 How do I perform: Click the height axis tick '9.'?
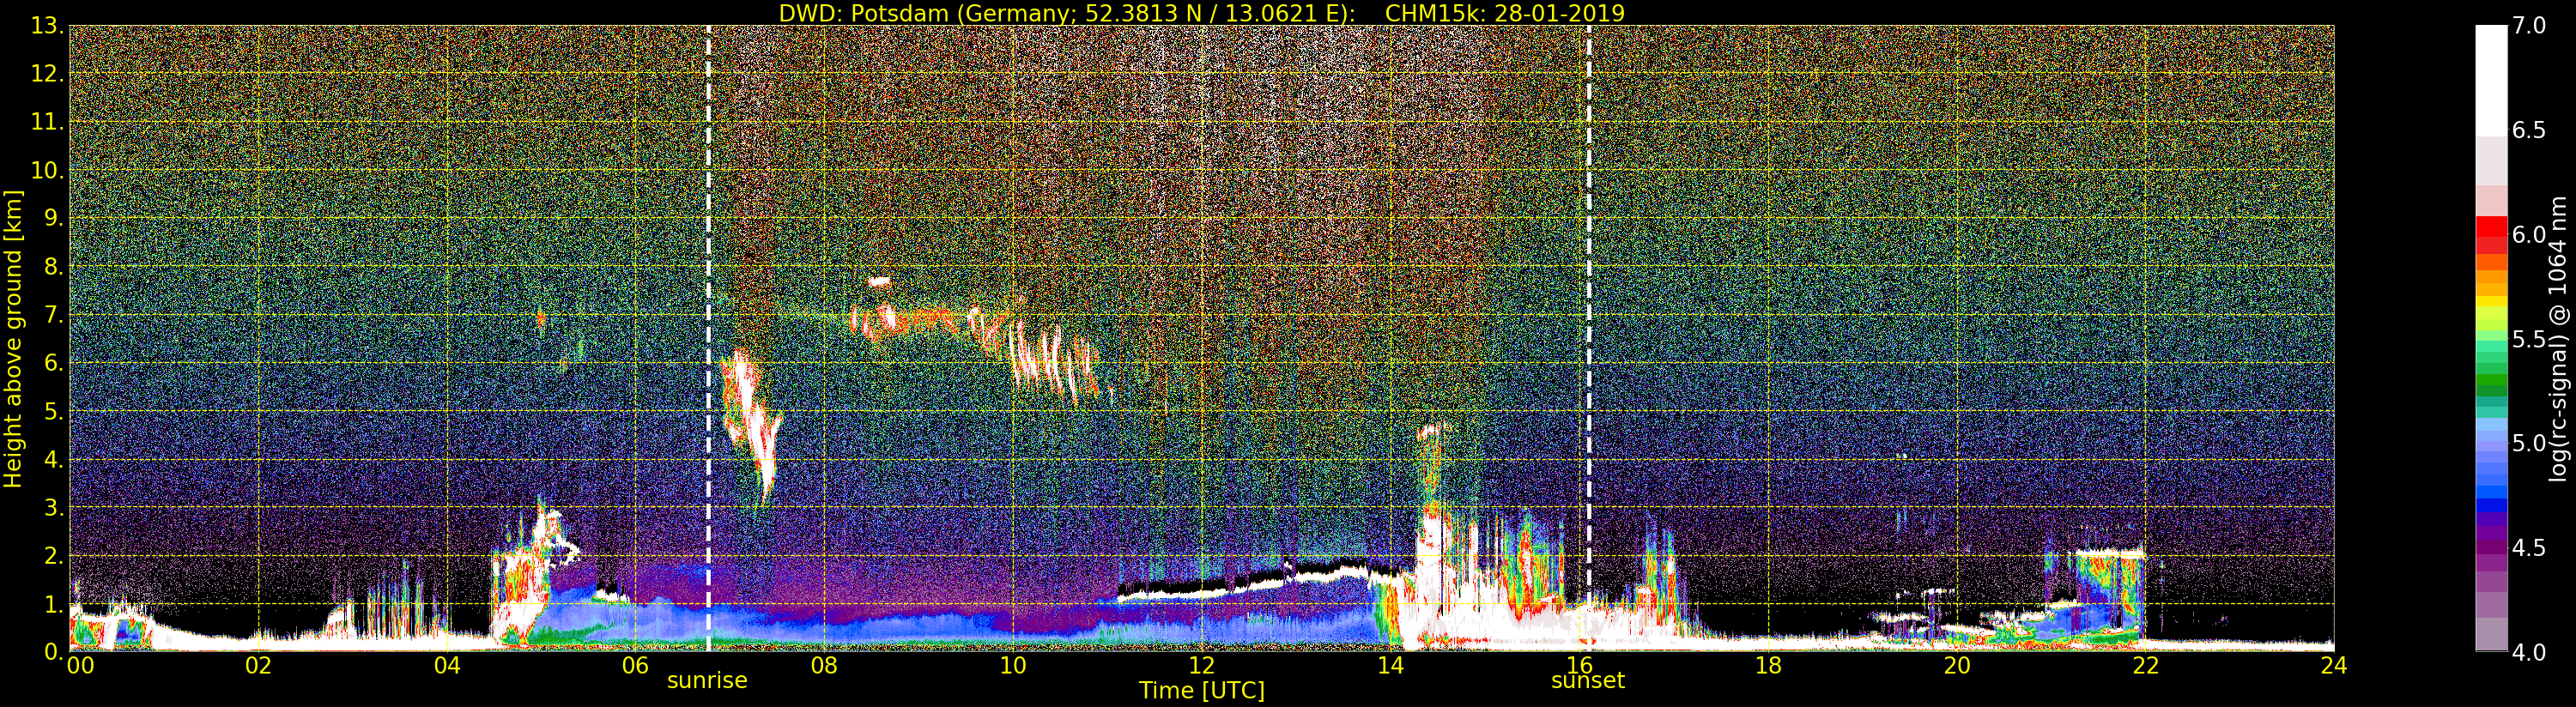click(x=53, y=218)
